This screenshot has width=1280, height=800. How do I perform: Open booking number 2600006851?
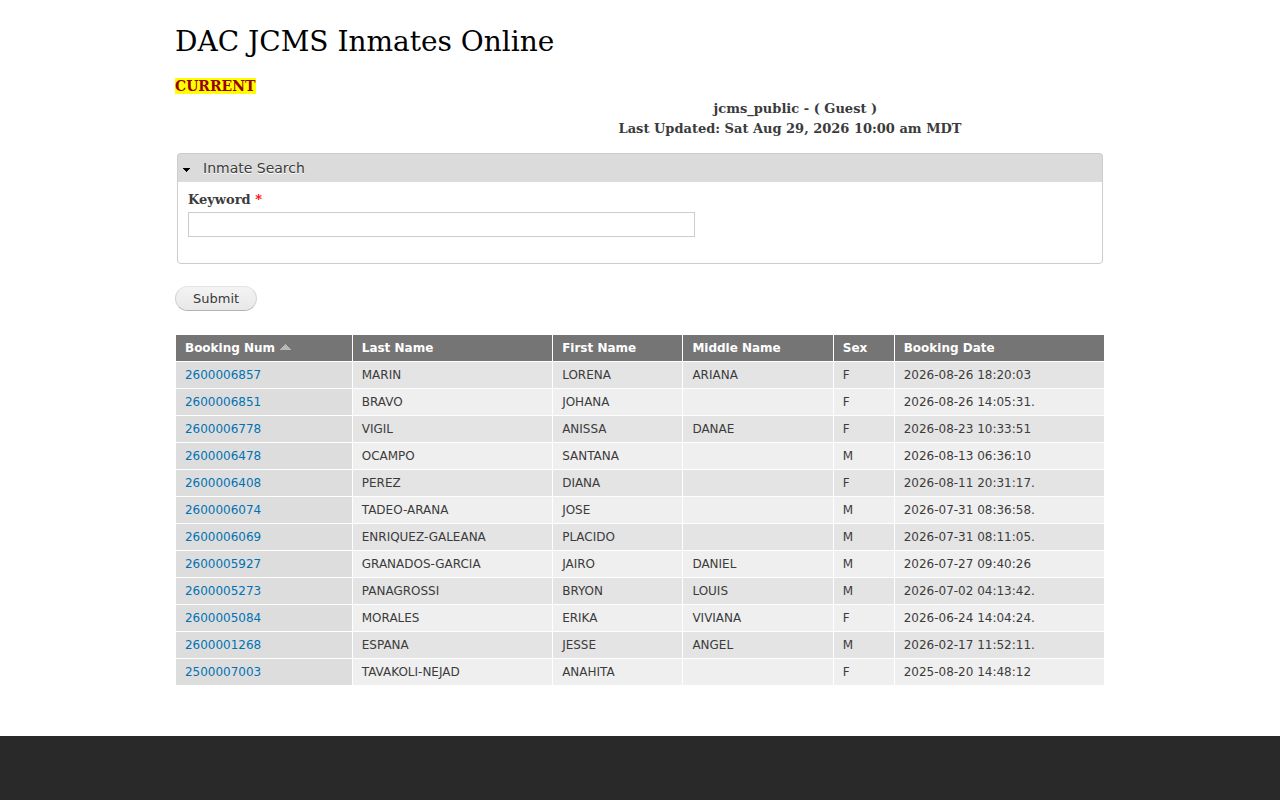[x=223, y=402]
